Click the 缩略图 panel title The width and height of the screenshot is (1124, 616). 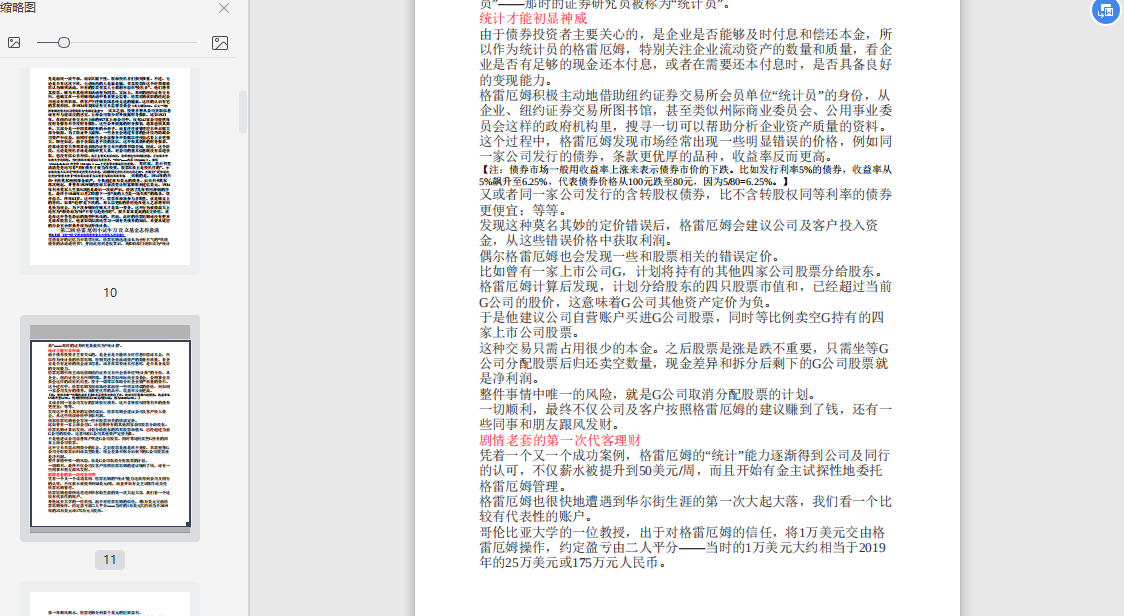pos(18,8)
